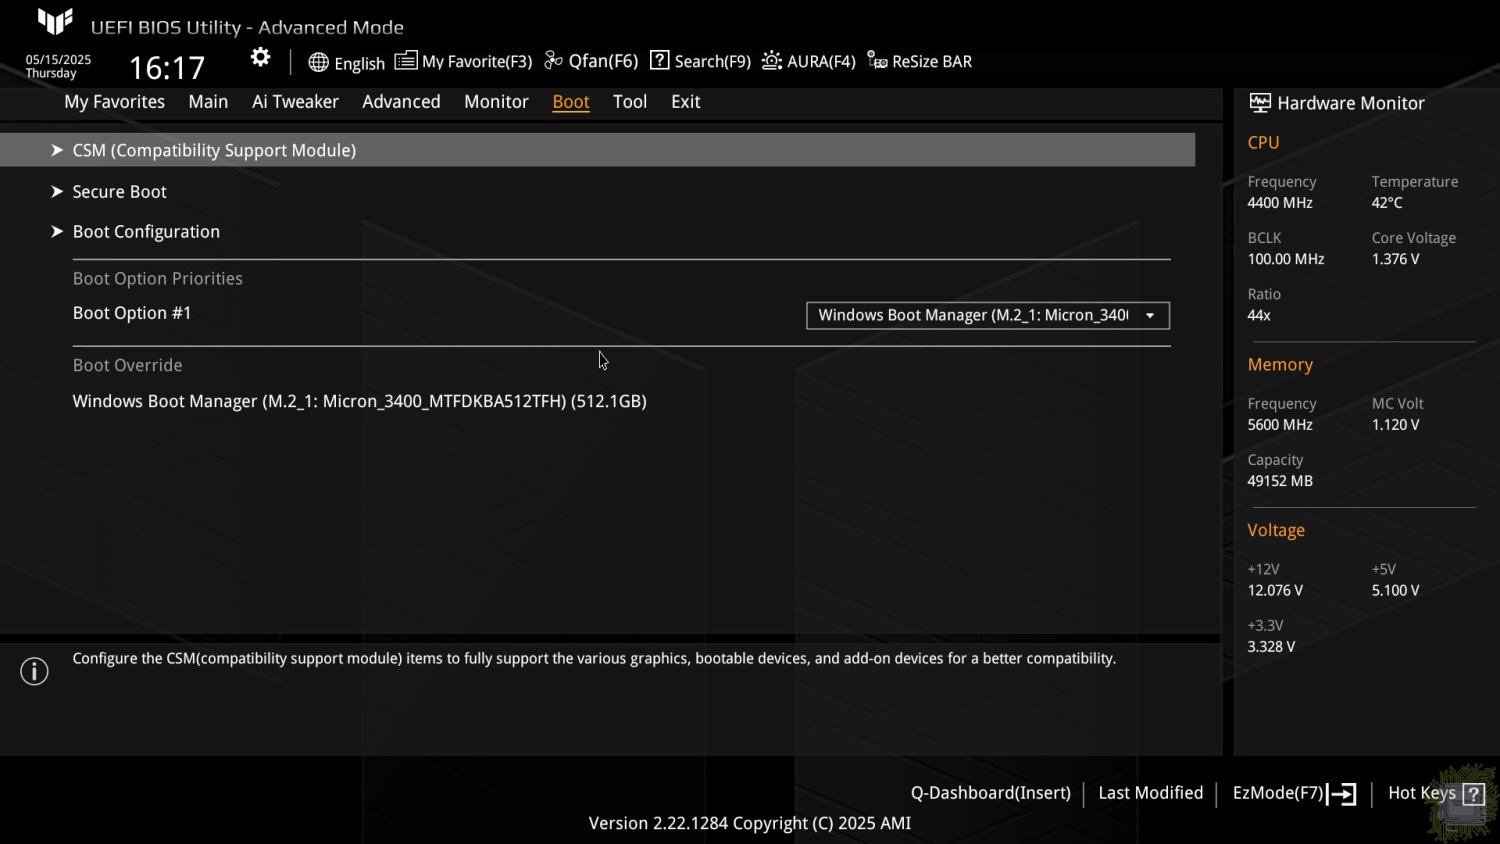The height and width of the screenshot is (844, 1500).
Task: Click the Voltage section heading
Action: tap(1276, 531)
